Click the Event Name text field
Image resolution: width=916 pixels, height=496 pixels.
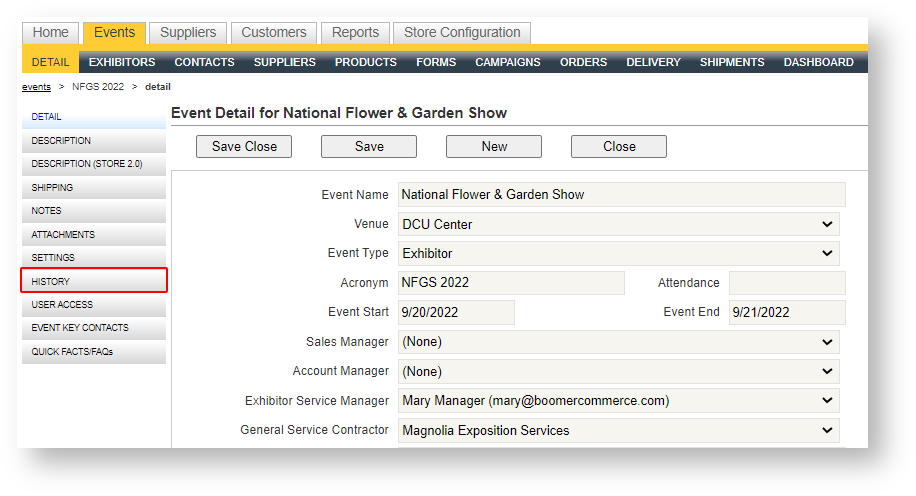pos(621,195)
